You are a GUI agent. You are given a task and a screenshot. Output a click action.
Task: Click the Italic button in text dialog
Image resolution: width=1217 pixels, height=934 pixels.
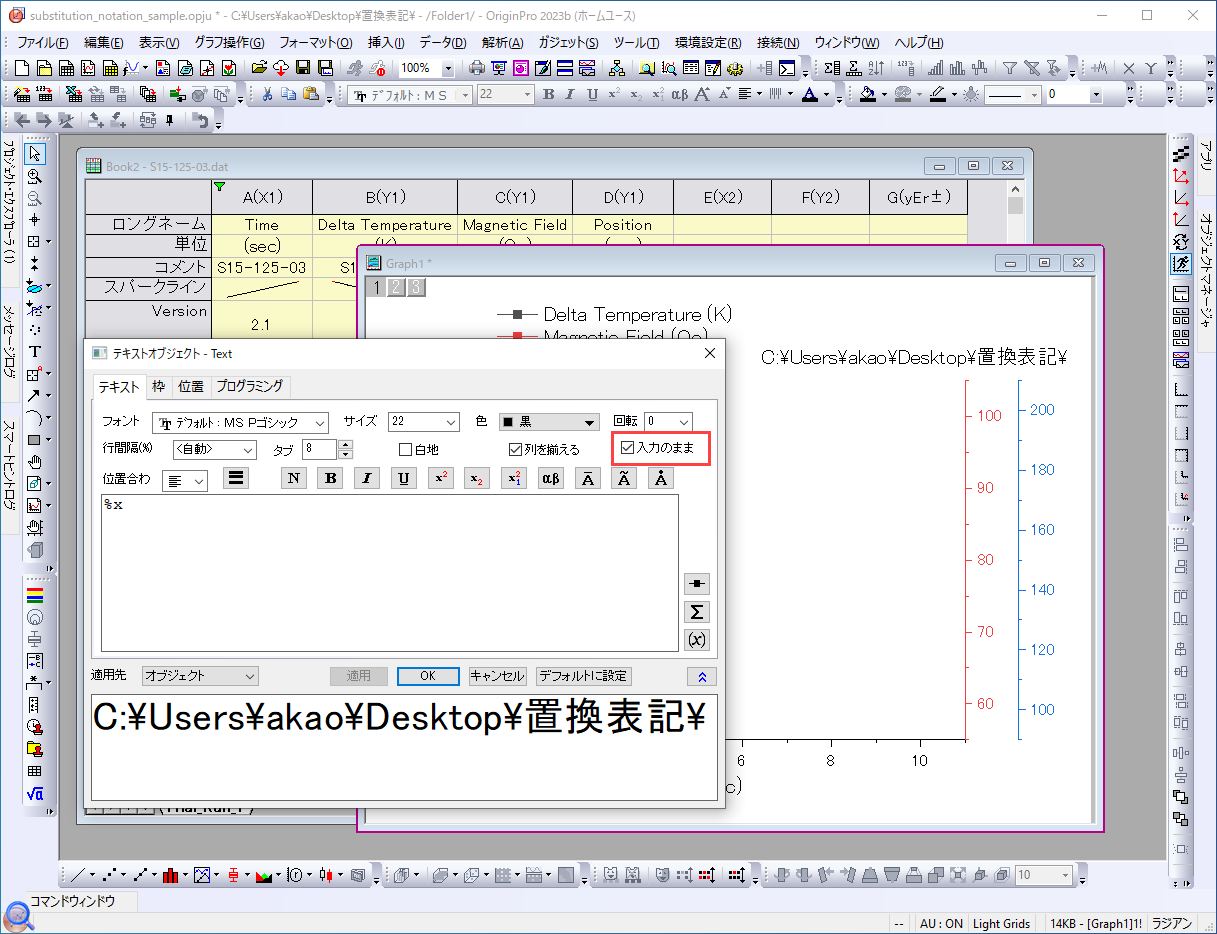coord(366,478)
